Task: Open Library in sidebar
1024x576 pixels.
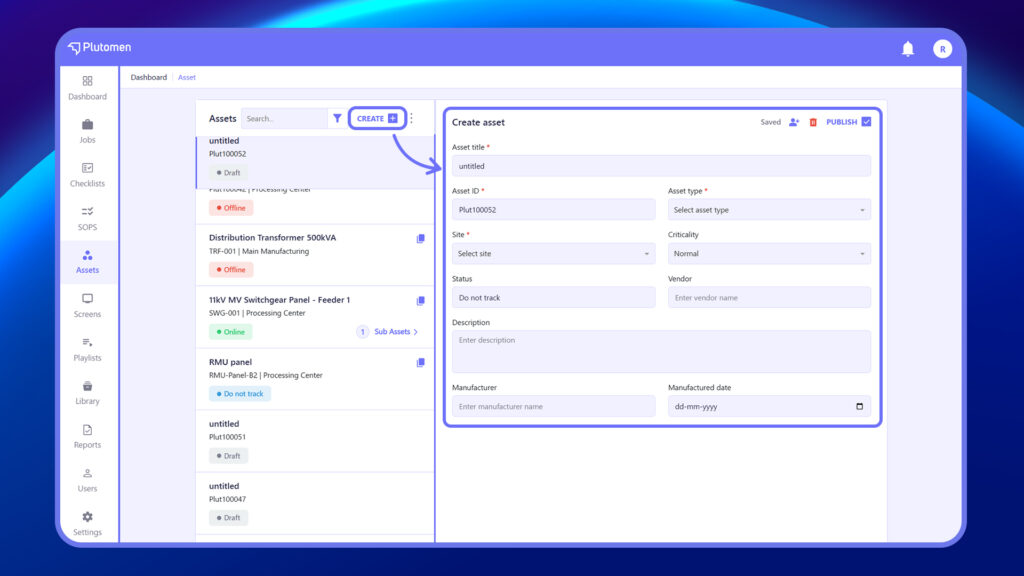Action: [88, 392]
